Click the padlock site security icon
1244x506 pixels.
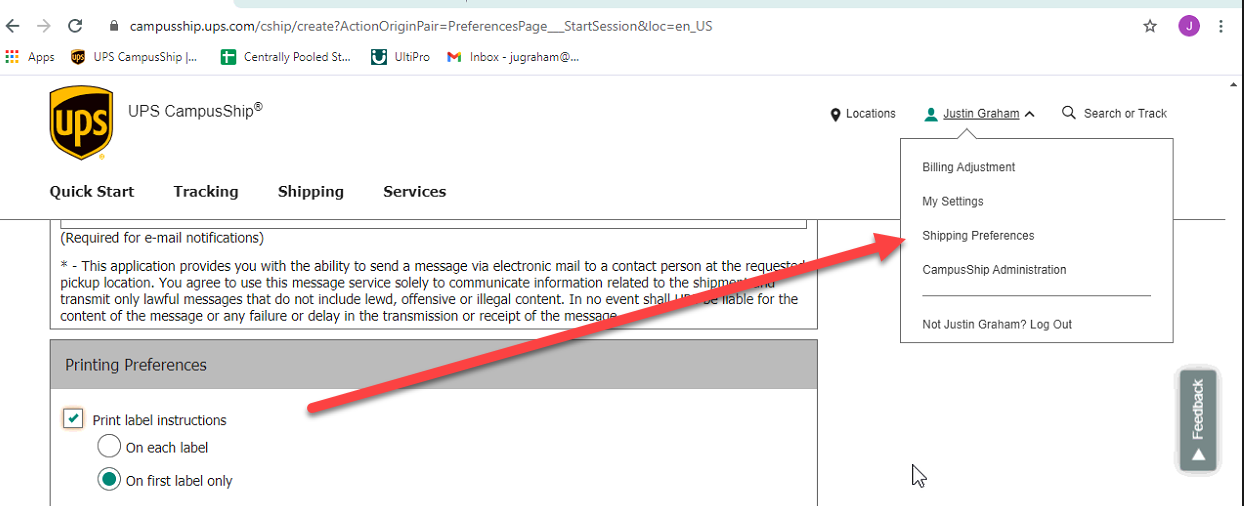pyautogui.click(x=114, y=26)
